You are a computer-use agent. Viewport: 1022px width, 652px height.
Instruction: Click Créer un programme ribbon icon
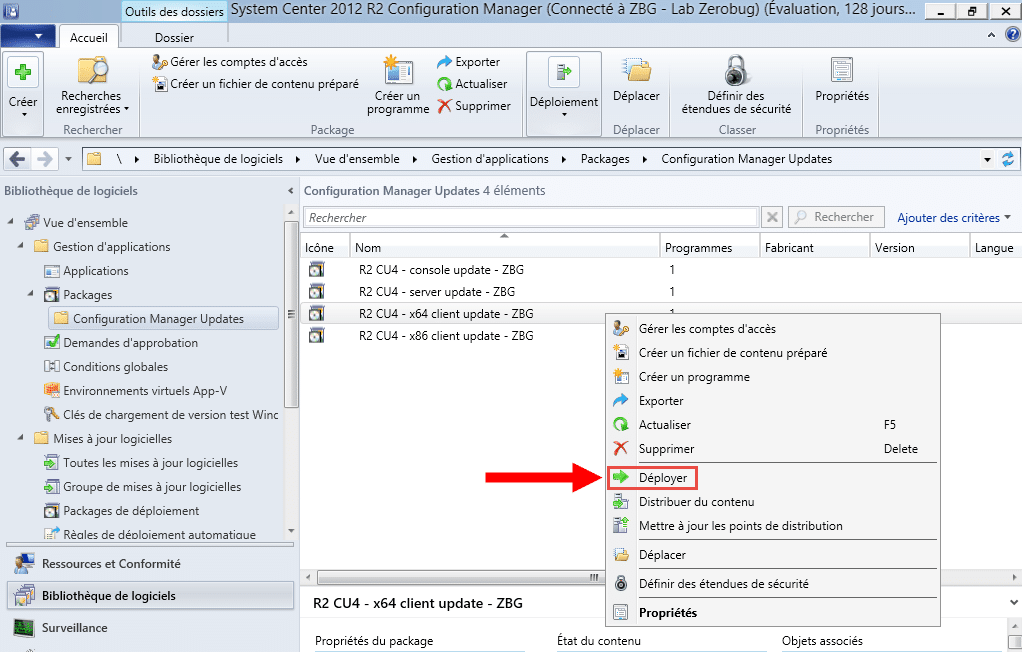pyautogui.click(x=398, y=73)
